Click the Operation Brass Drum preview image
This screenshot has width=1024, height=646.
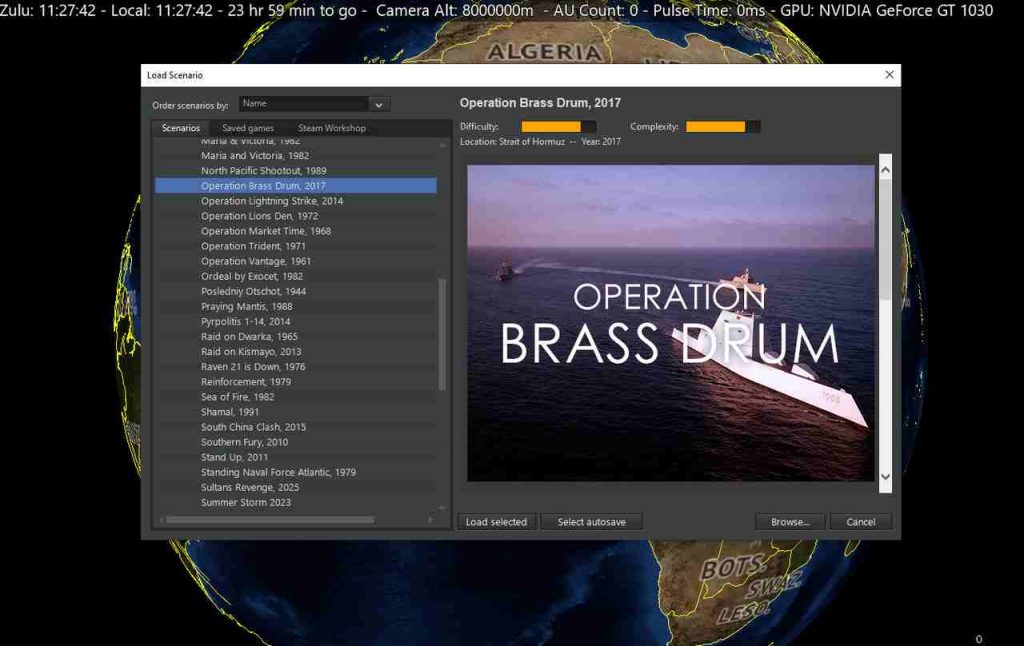pos(671,323)
